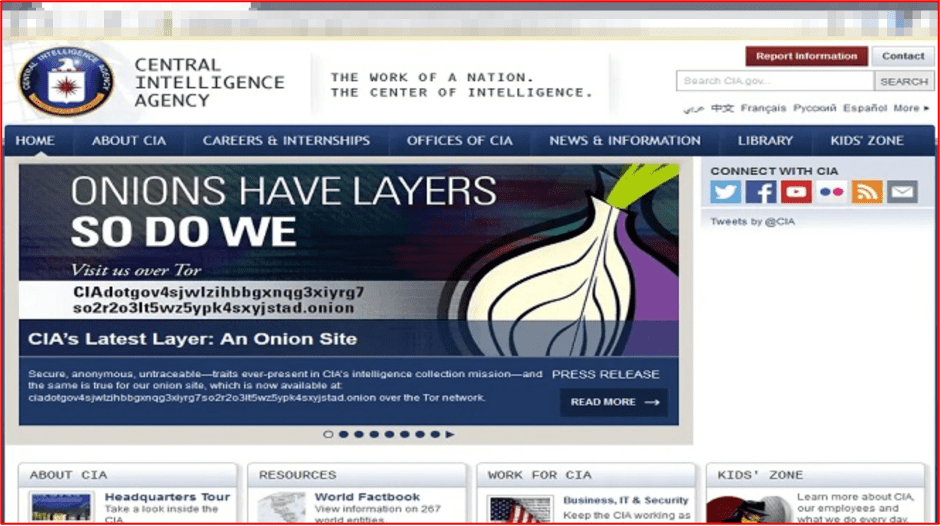Select first carousel slide dot
The image size is (940, 526).
point(328,434)
